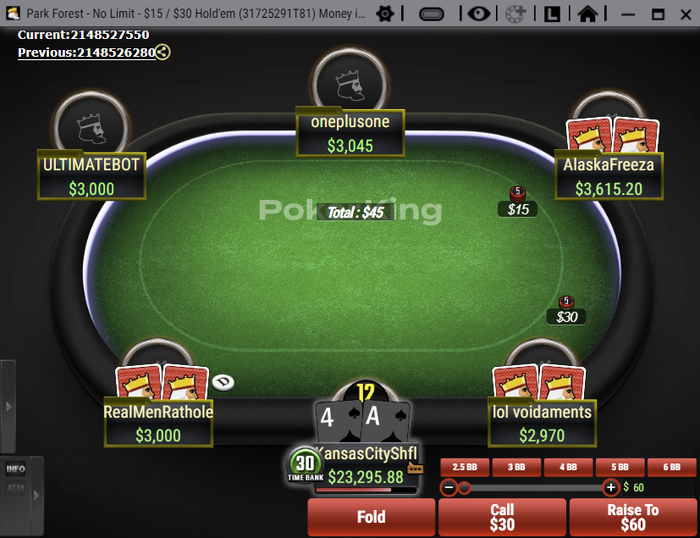Image resolution: width=700 pixels, height=538 pixels.
Task: Open previous hand 2148526280 link
Action: click(86, 53)
